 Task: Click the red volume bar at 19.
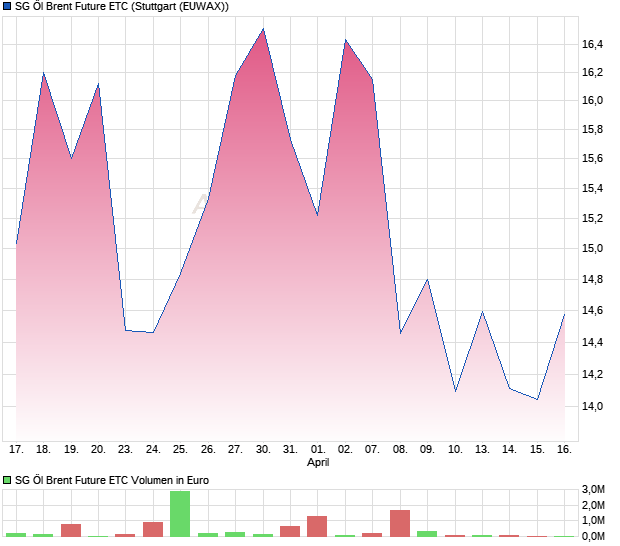click(71, 530)
